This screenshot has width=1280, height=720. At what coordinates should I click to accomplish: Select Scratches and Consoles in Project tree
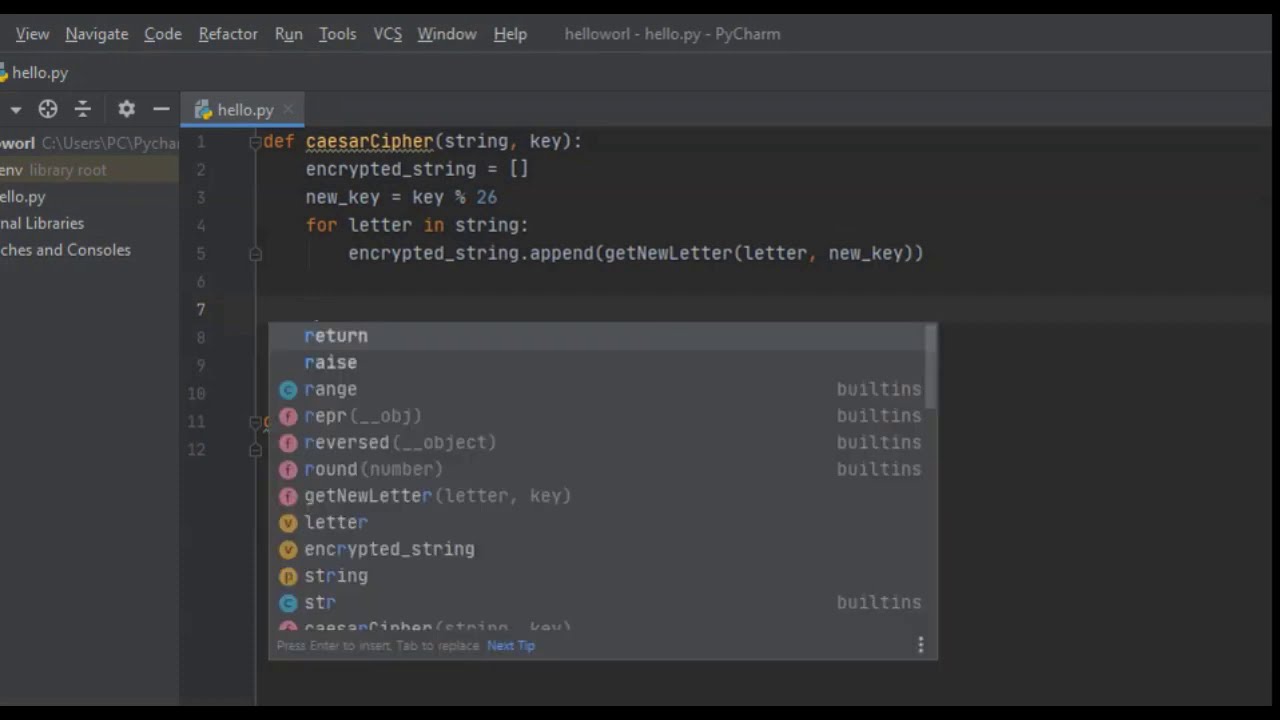tap(65, 250)
